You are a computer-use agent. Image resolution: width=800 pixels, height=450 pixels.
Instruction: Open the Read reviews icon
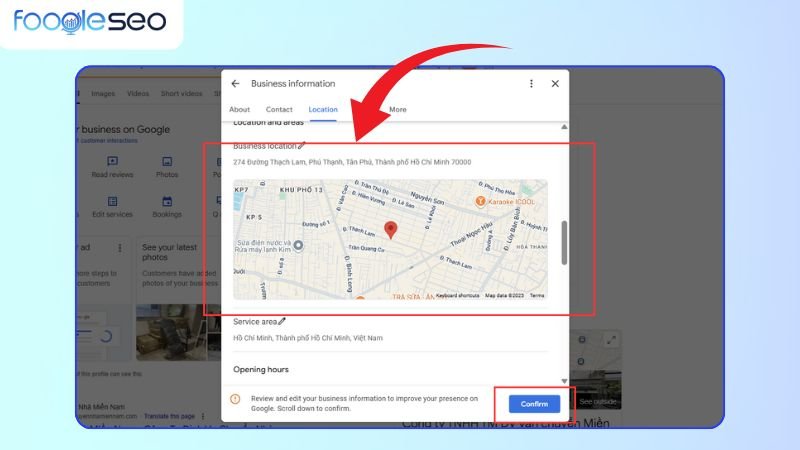point(113,162)
